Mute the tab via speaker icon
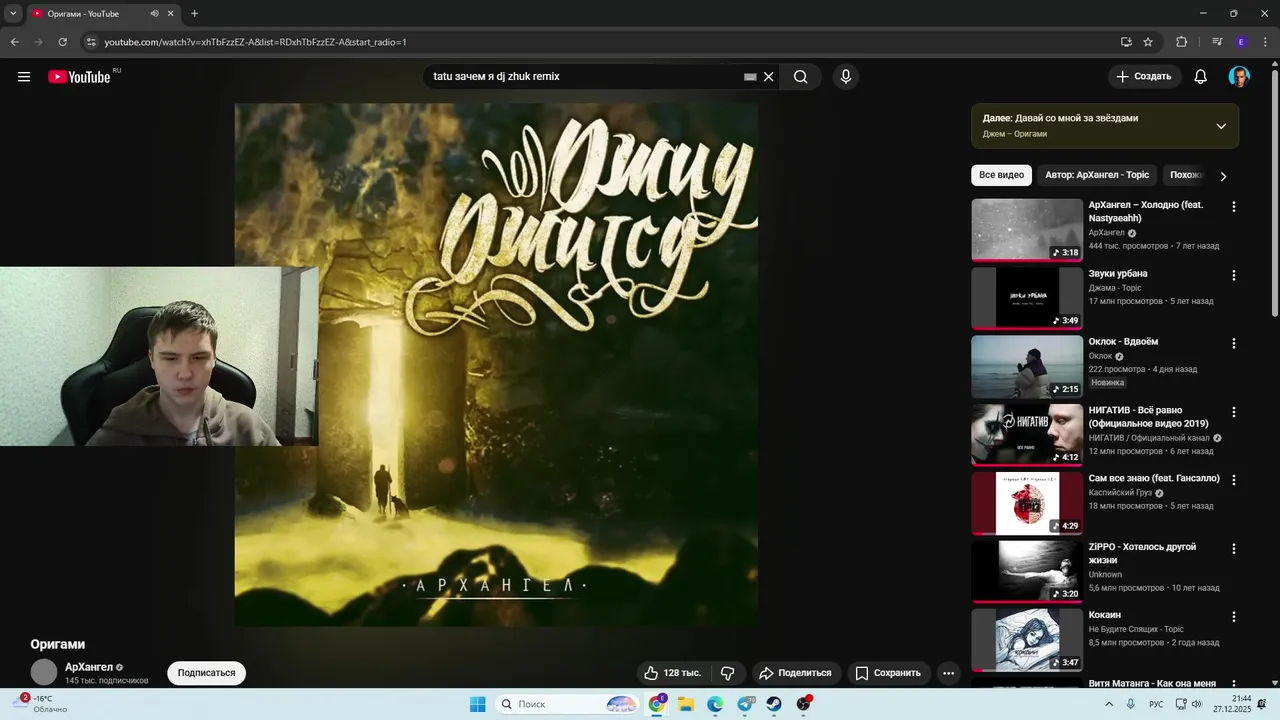The image size is (1280, 720). click(154, 14)
